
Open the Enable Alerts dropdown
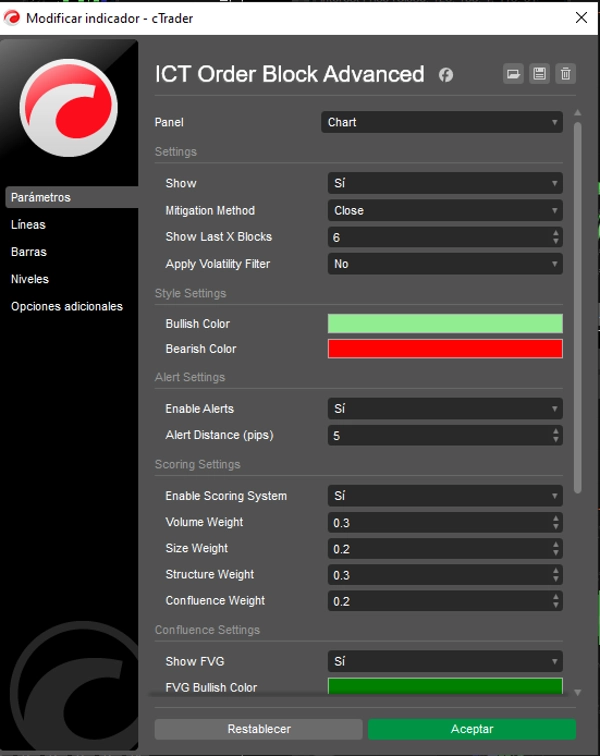click(445, 409)
